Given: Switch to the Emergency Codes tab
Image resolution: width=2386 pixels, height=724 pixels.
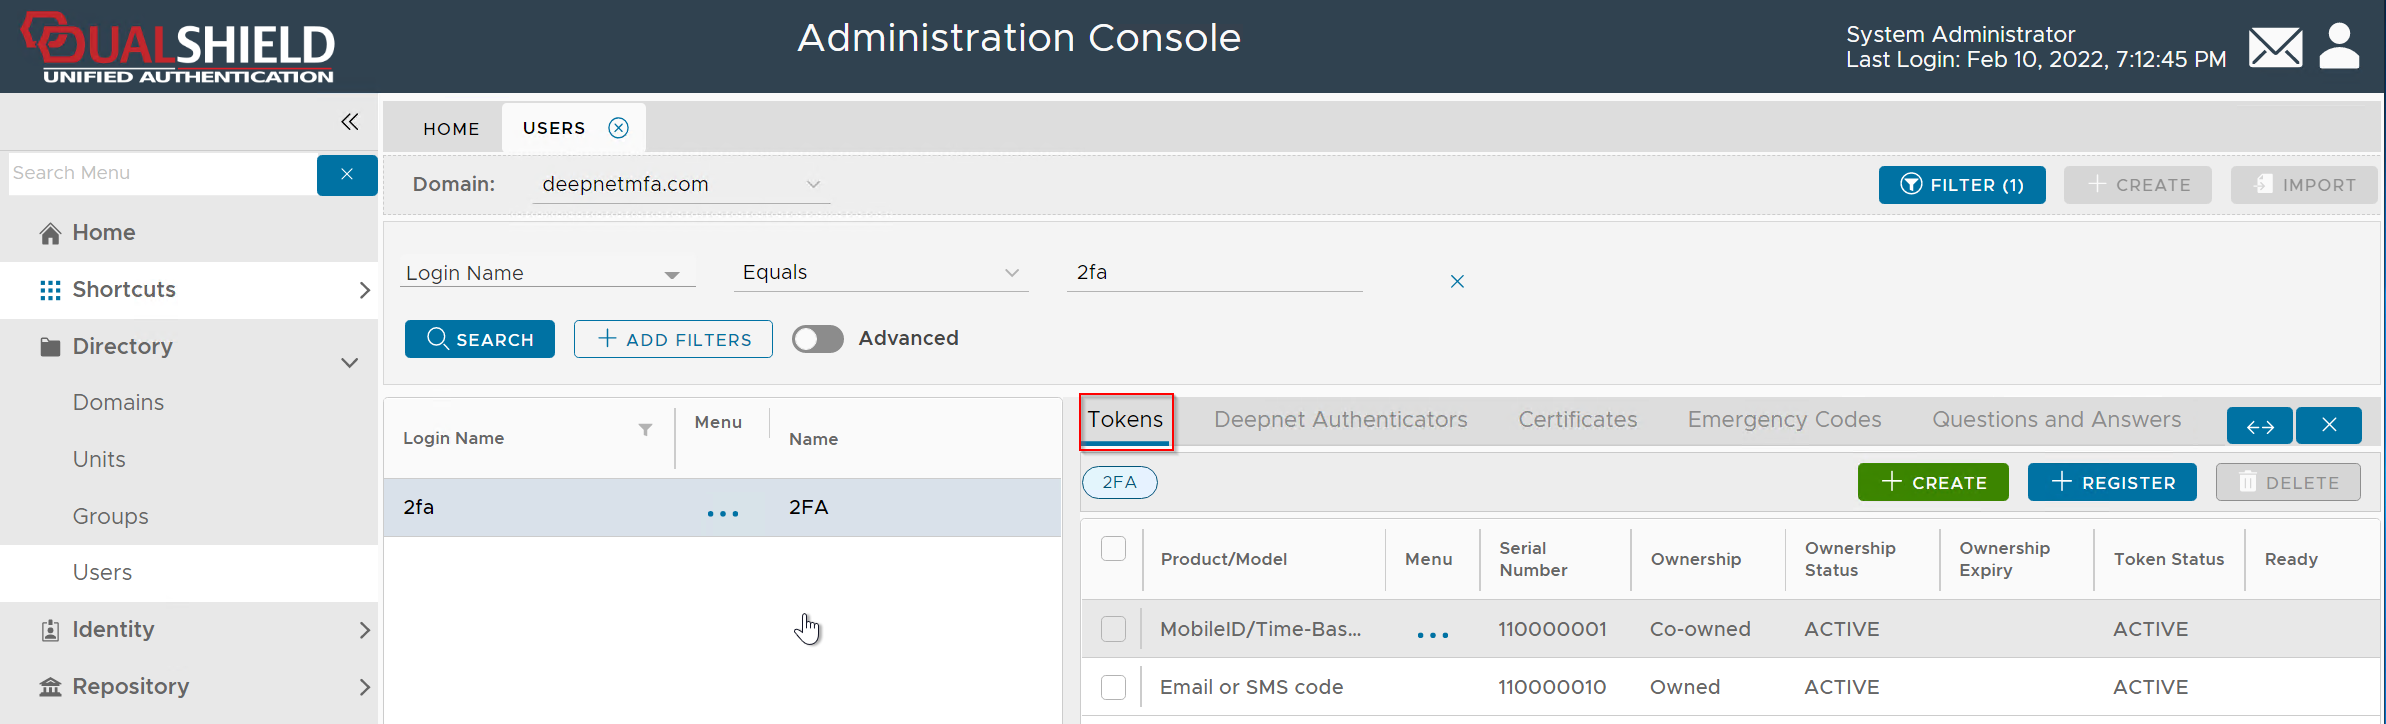Looking at the screenshot, I should pos(1784,420).
